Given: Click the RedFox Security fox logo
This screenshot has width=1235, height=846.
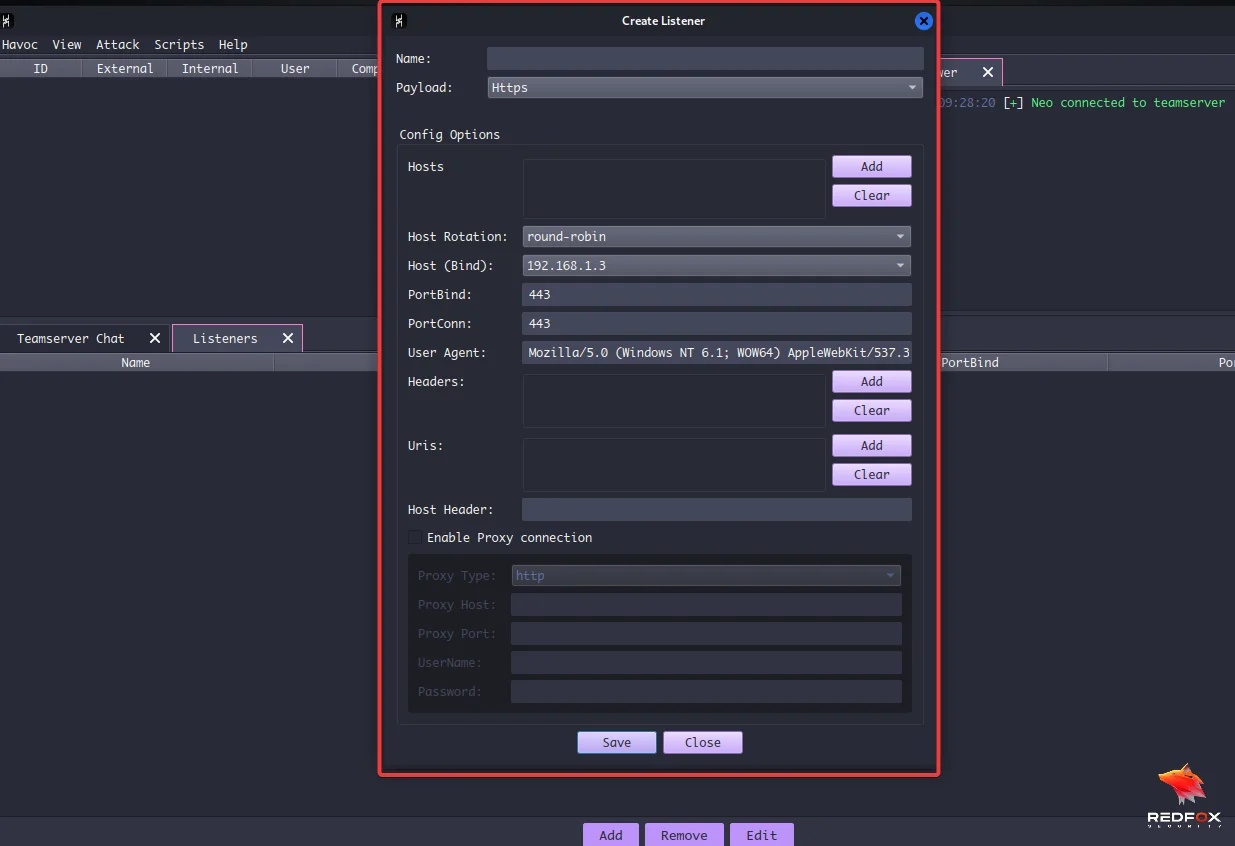Looking at the screenshot, I should pos(1182,785).
